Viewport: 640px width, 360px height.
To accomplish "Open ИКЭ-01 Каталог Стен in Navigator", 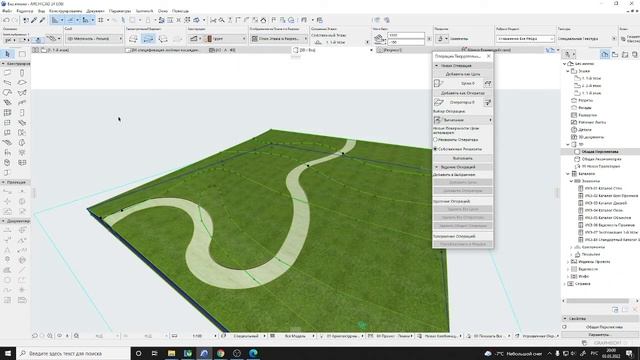I will 603,189.
